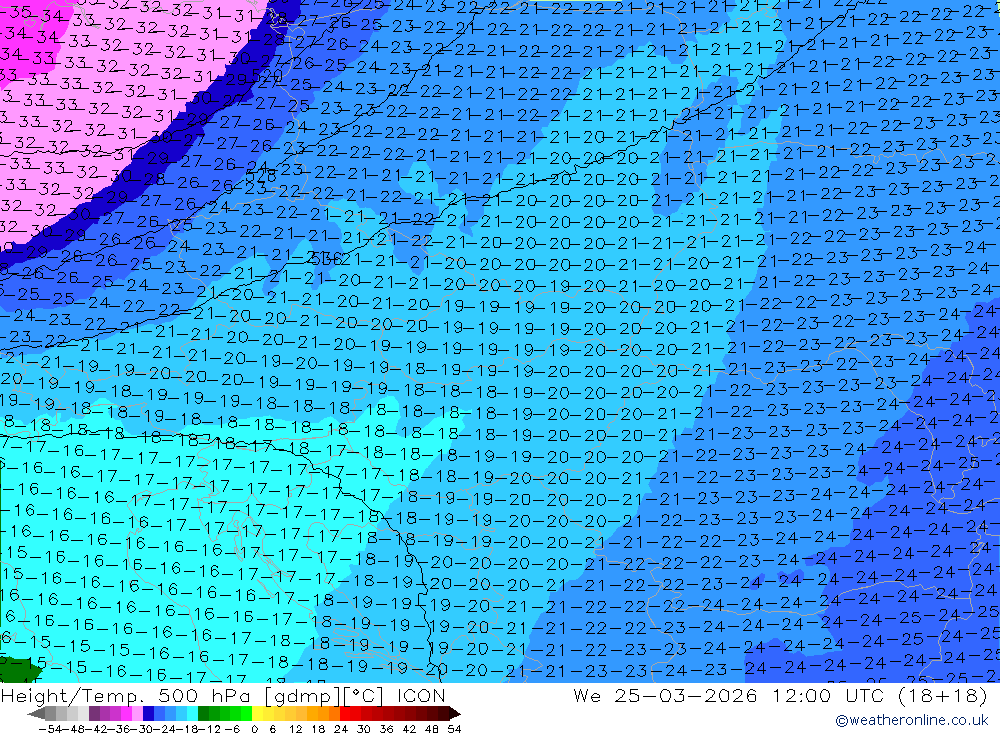Click the 'ICON' model name label

pyautogui.click(x=421, y=695)
